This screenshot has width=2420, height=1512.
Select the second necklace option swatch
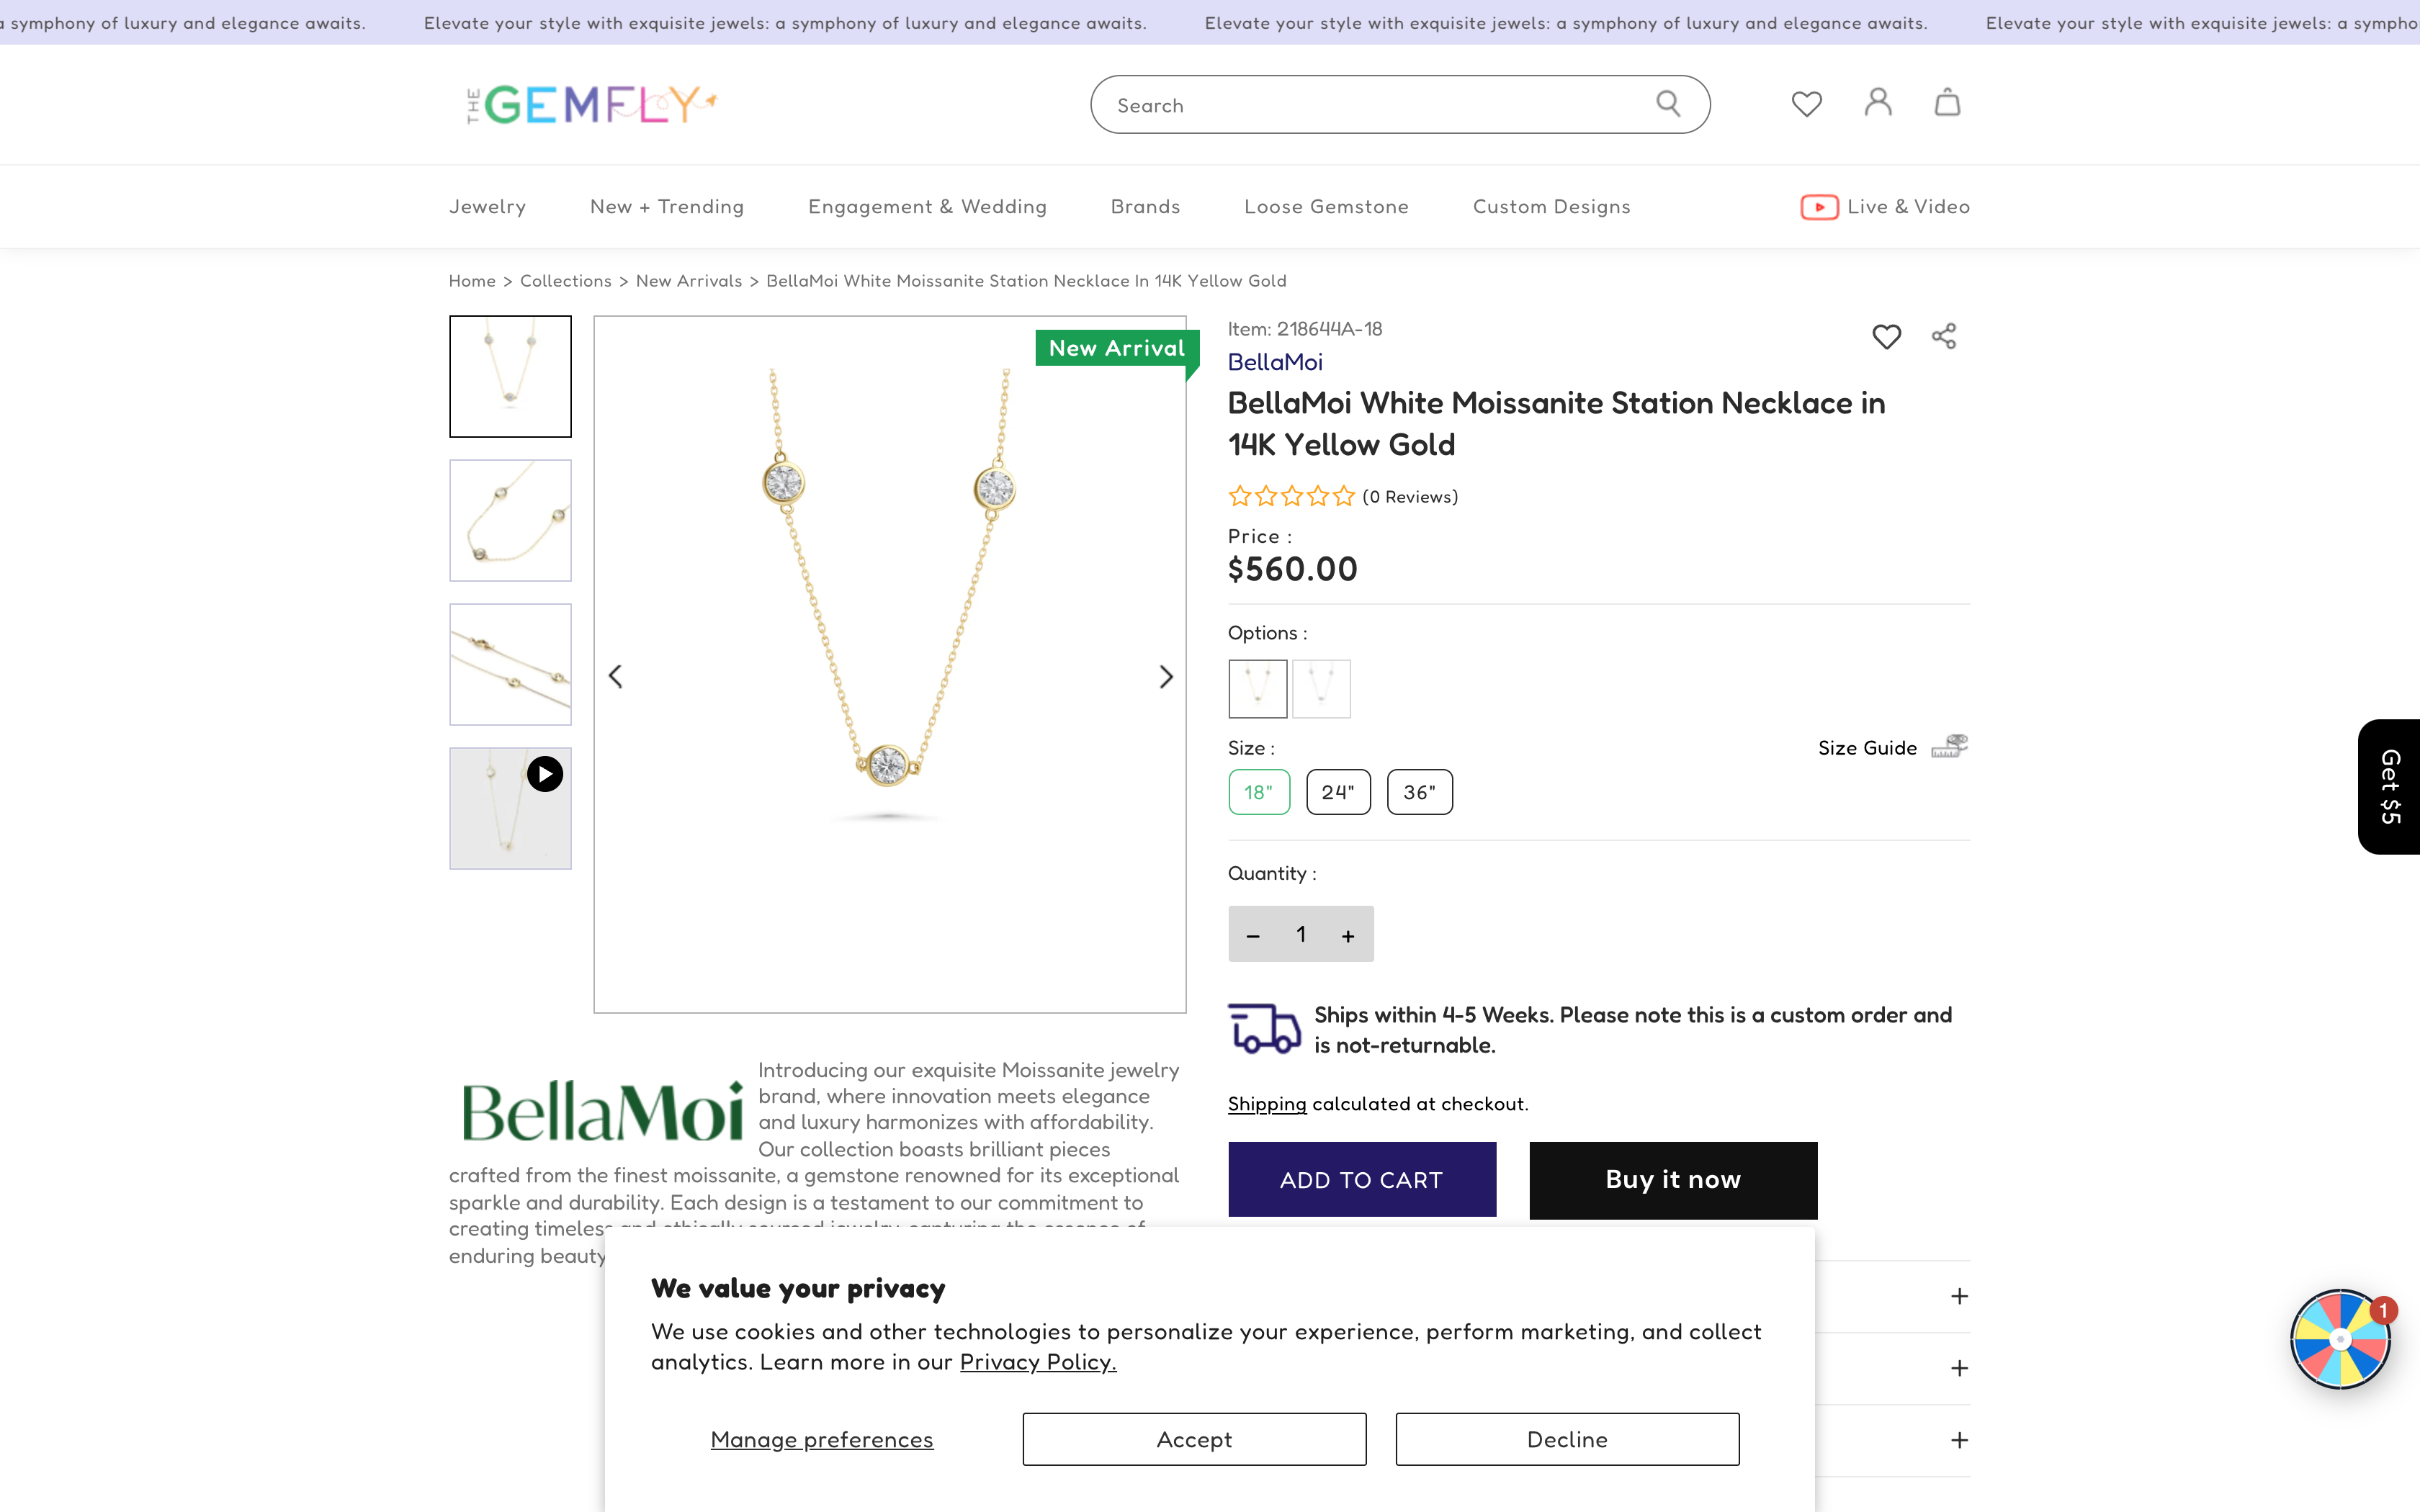tap(1322, 689)
